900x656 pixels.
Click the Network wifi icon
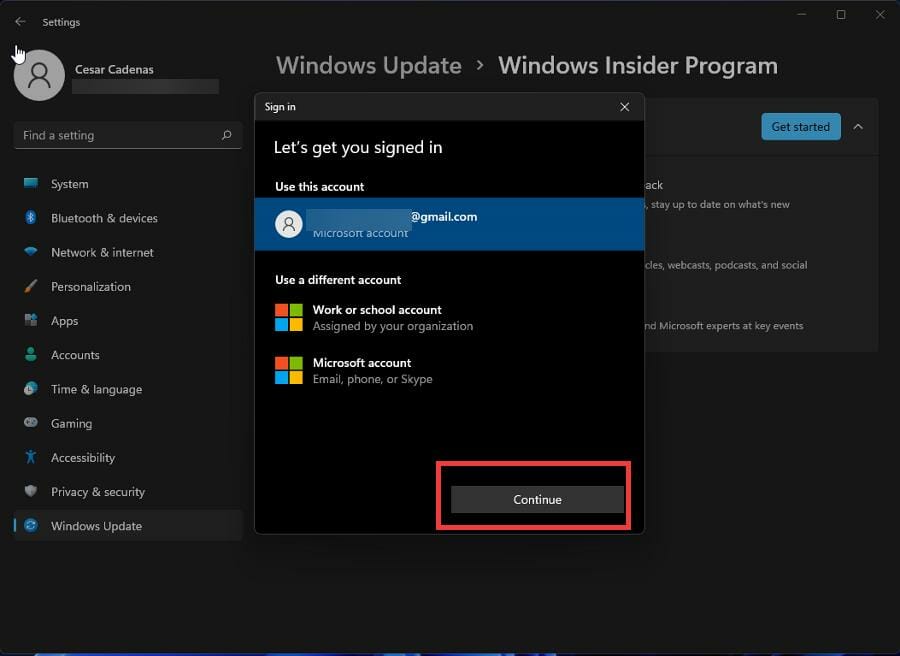[30, 251]
